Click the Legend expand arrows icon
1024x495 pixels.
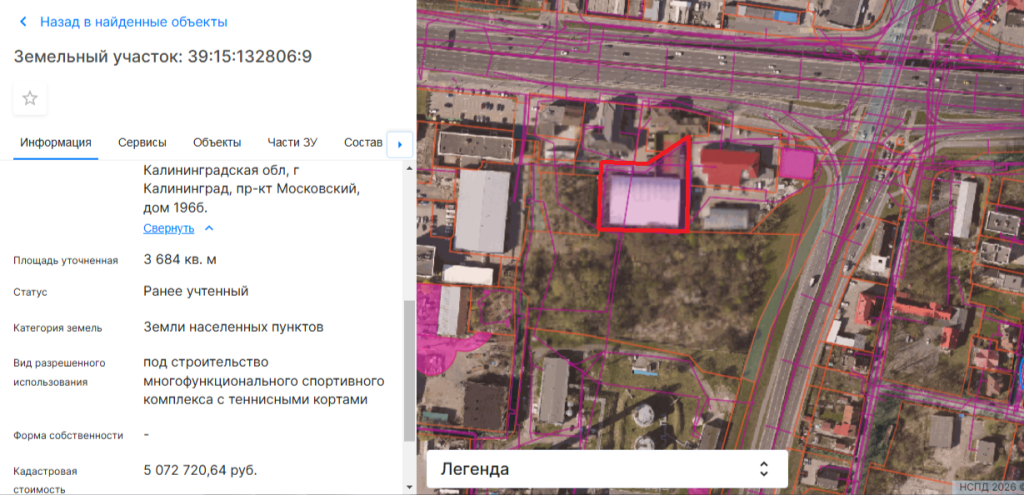point(763,469)
